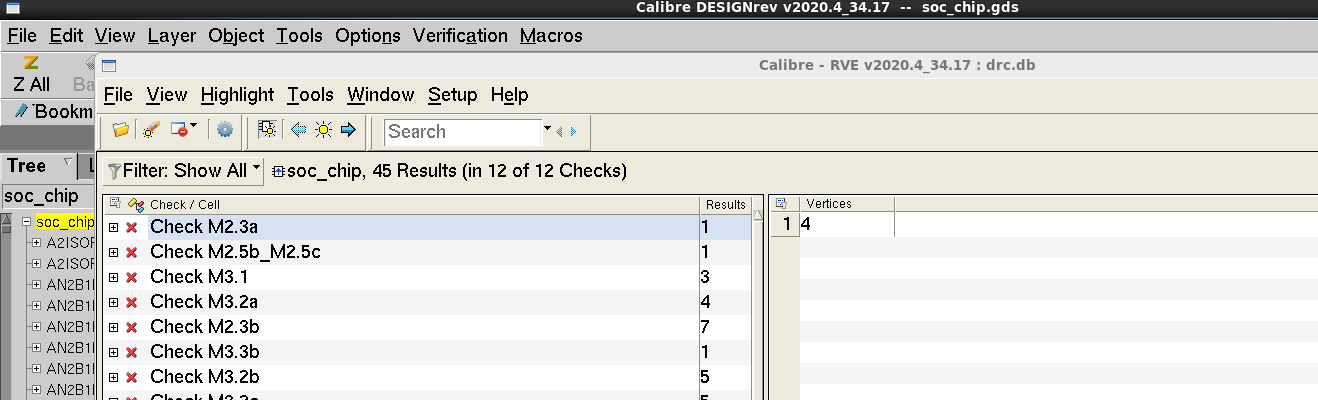The image size is (1318, 400).
Task: Expand Check M2.3a row
Action: click(x=114, y=228)
